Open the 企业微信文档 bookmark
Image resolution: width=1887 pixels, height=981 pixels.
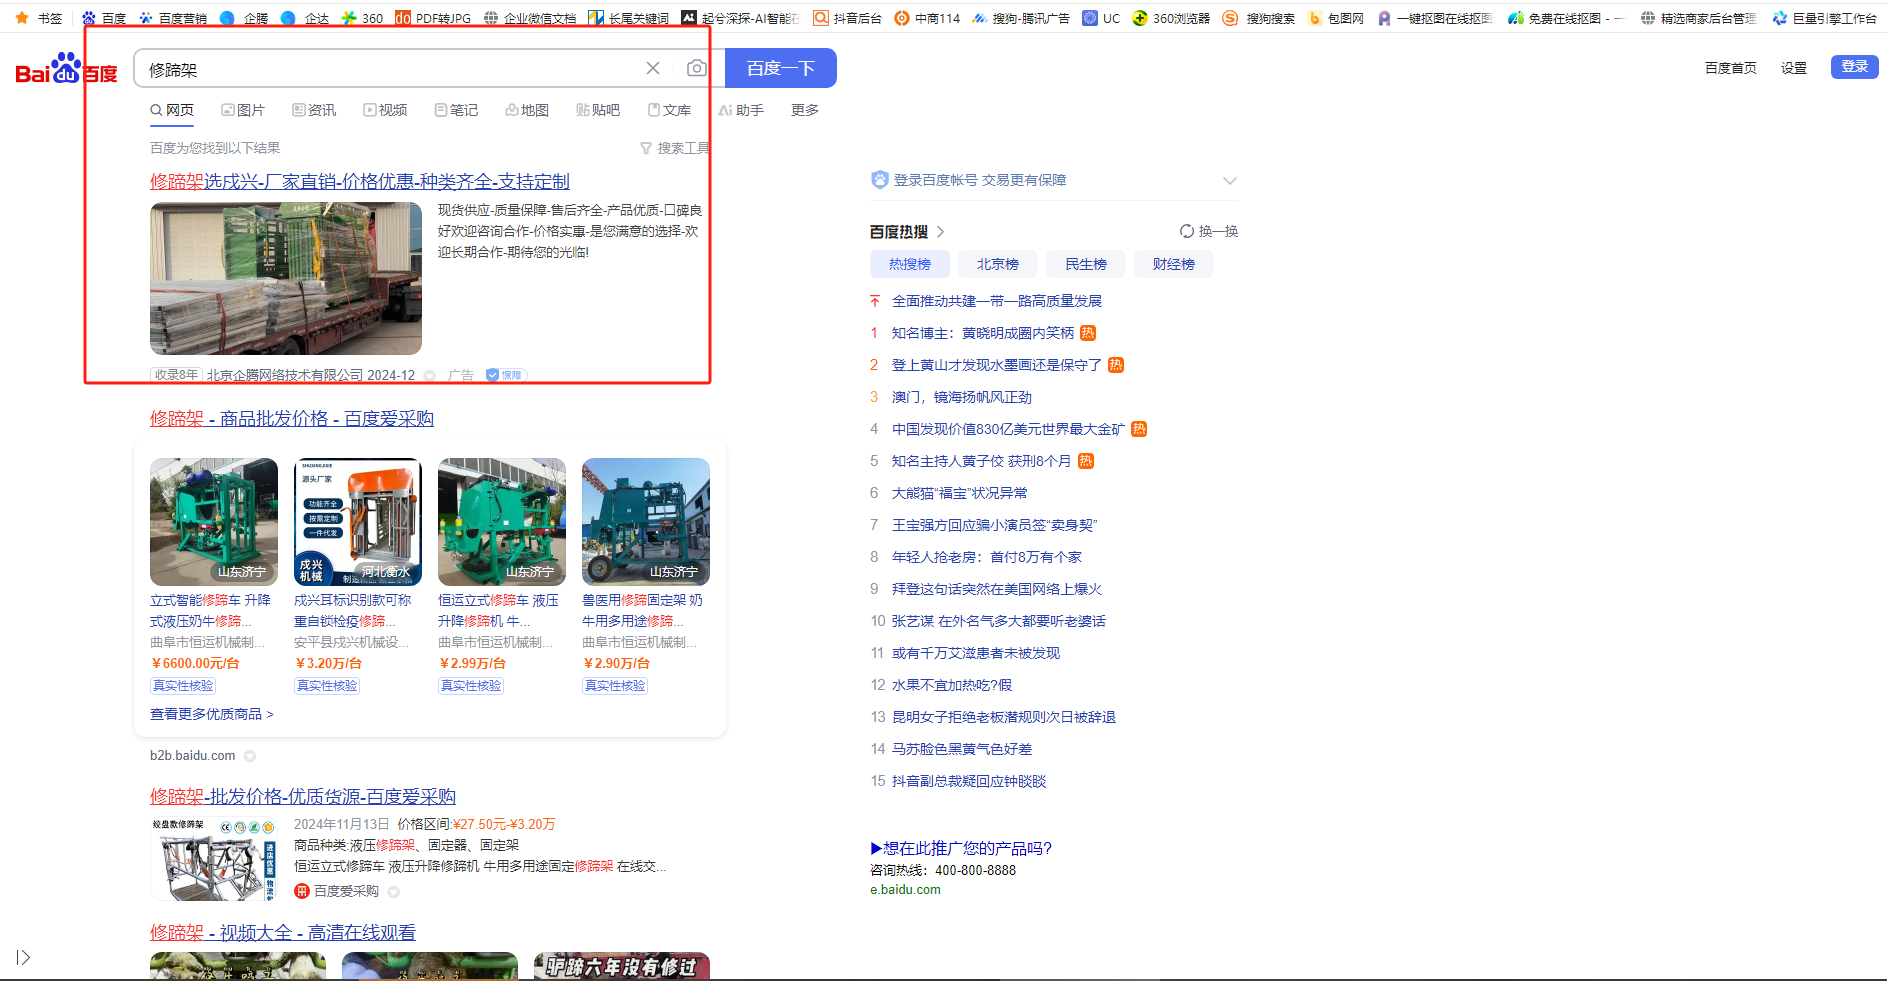[x=530, y=18]
